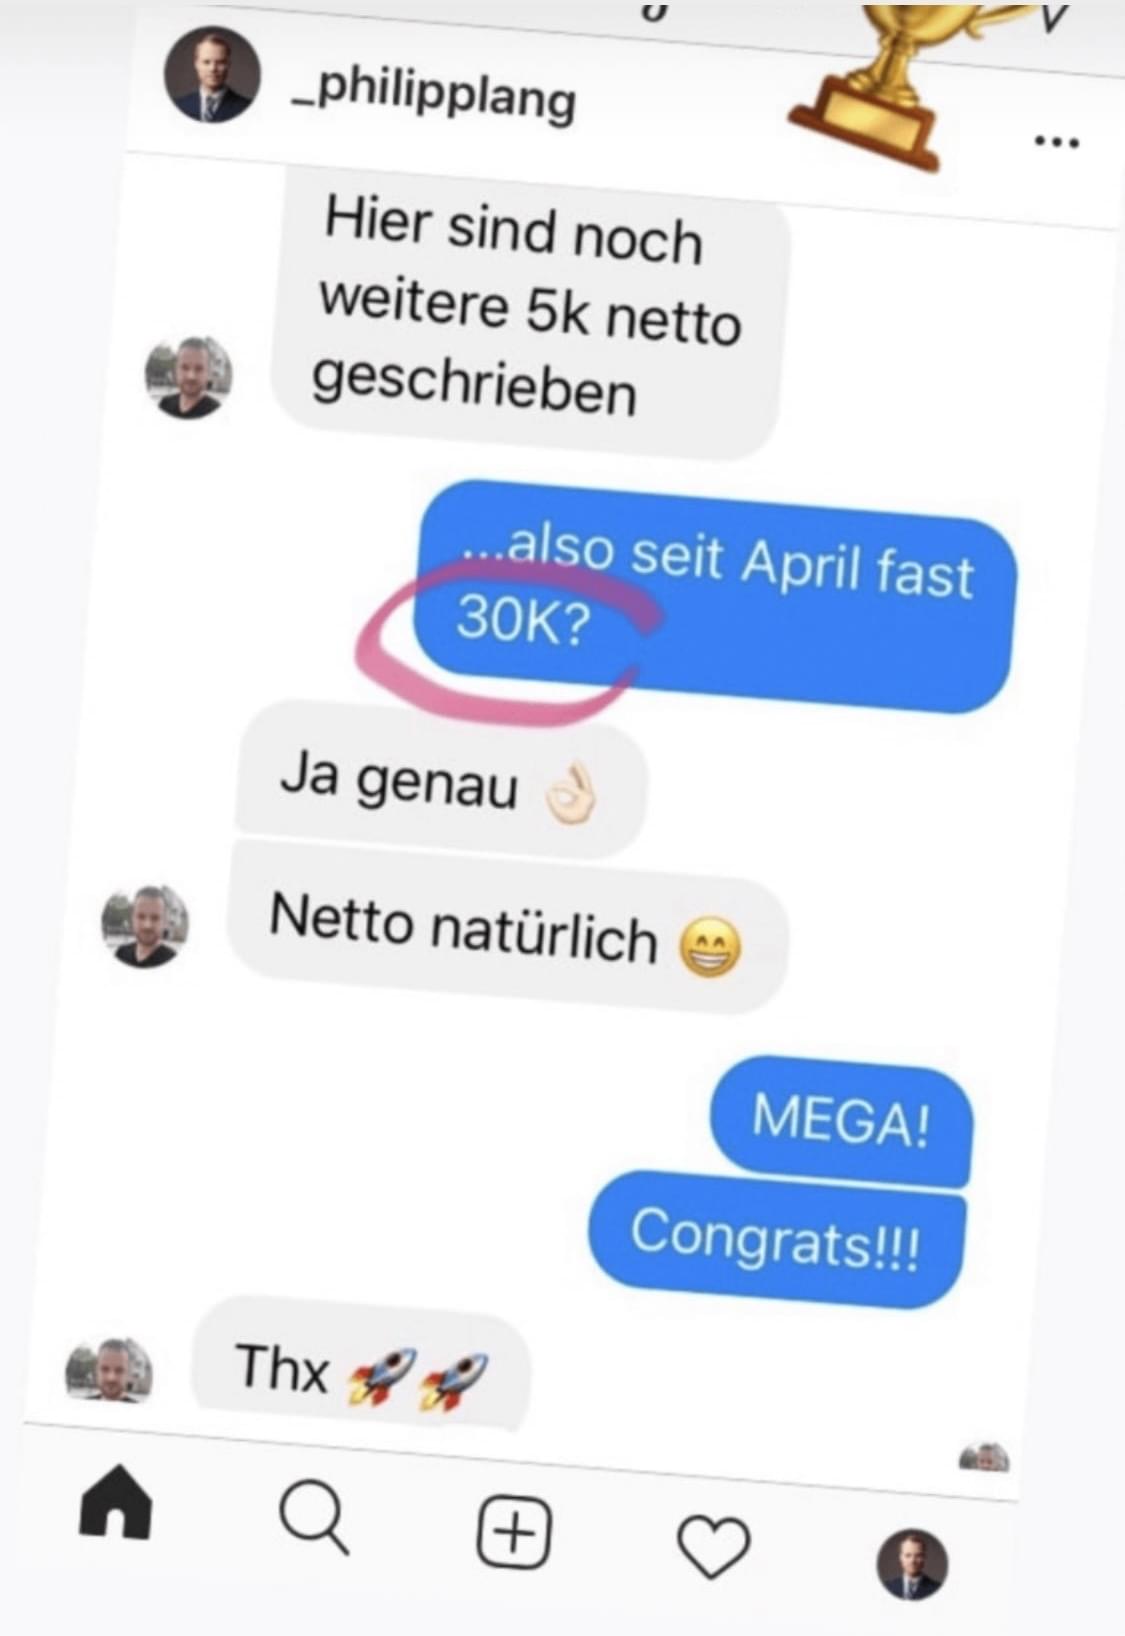The width and height of the screenshot is (1125, 1636).
Task: Click sender avatar beside 'Thx' message
Action: tap(109, 1370)
